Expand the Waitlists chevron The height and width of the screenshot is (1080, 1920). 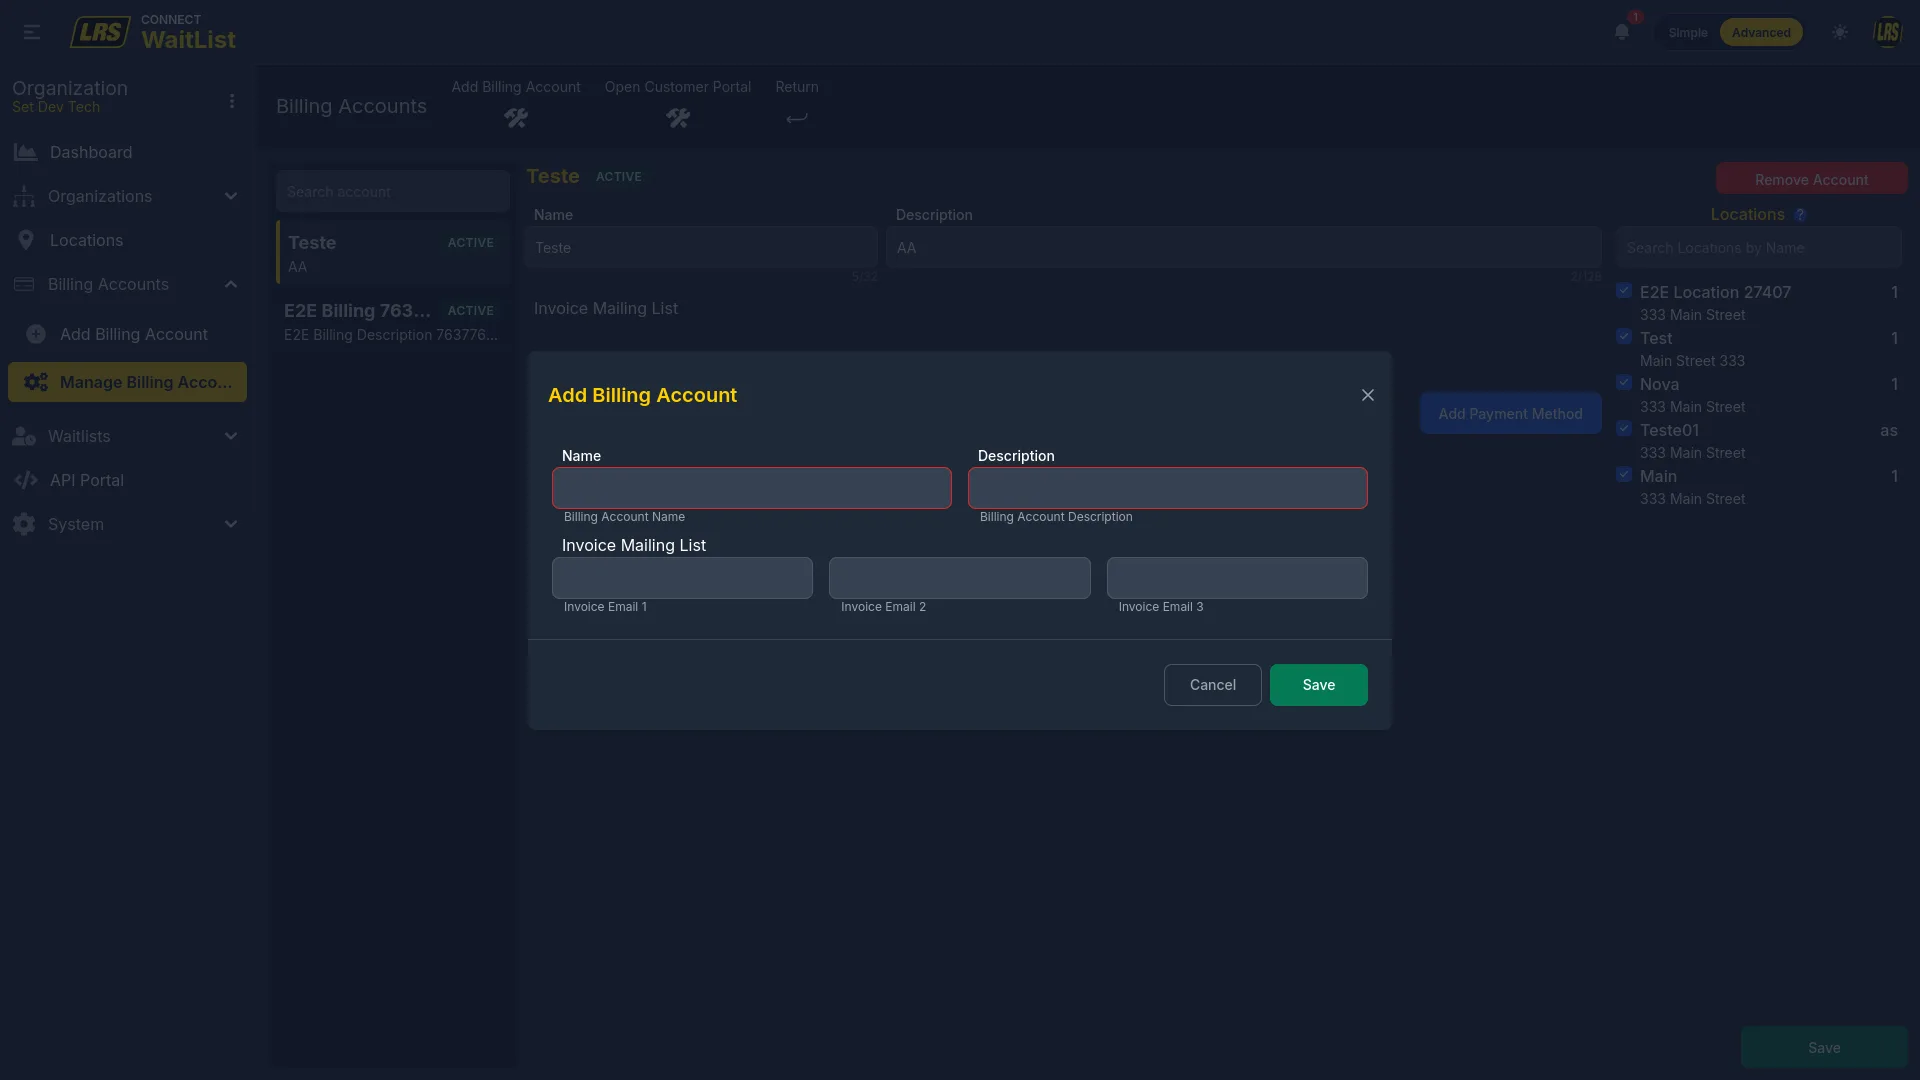[231, 436]
